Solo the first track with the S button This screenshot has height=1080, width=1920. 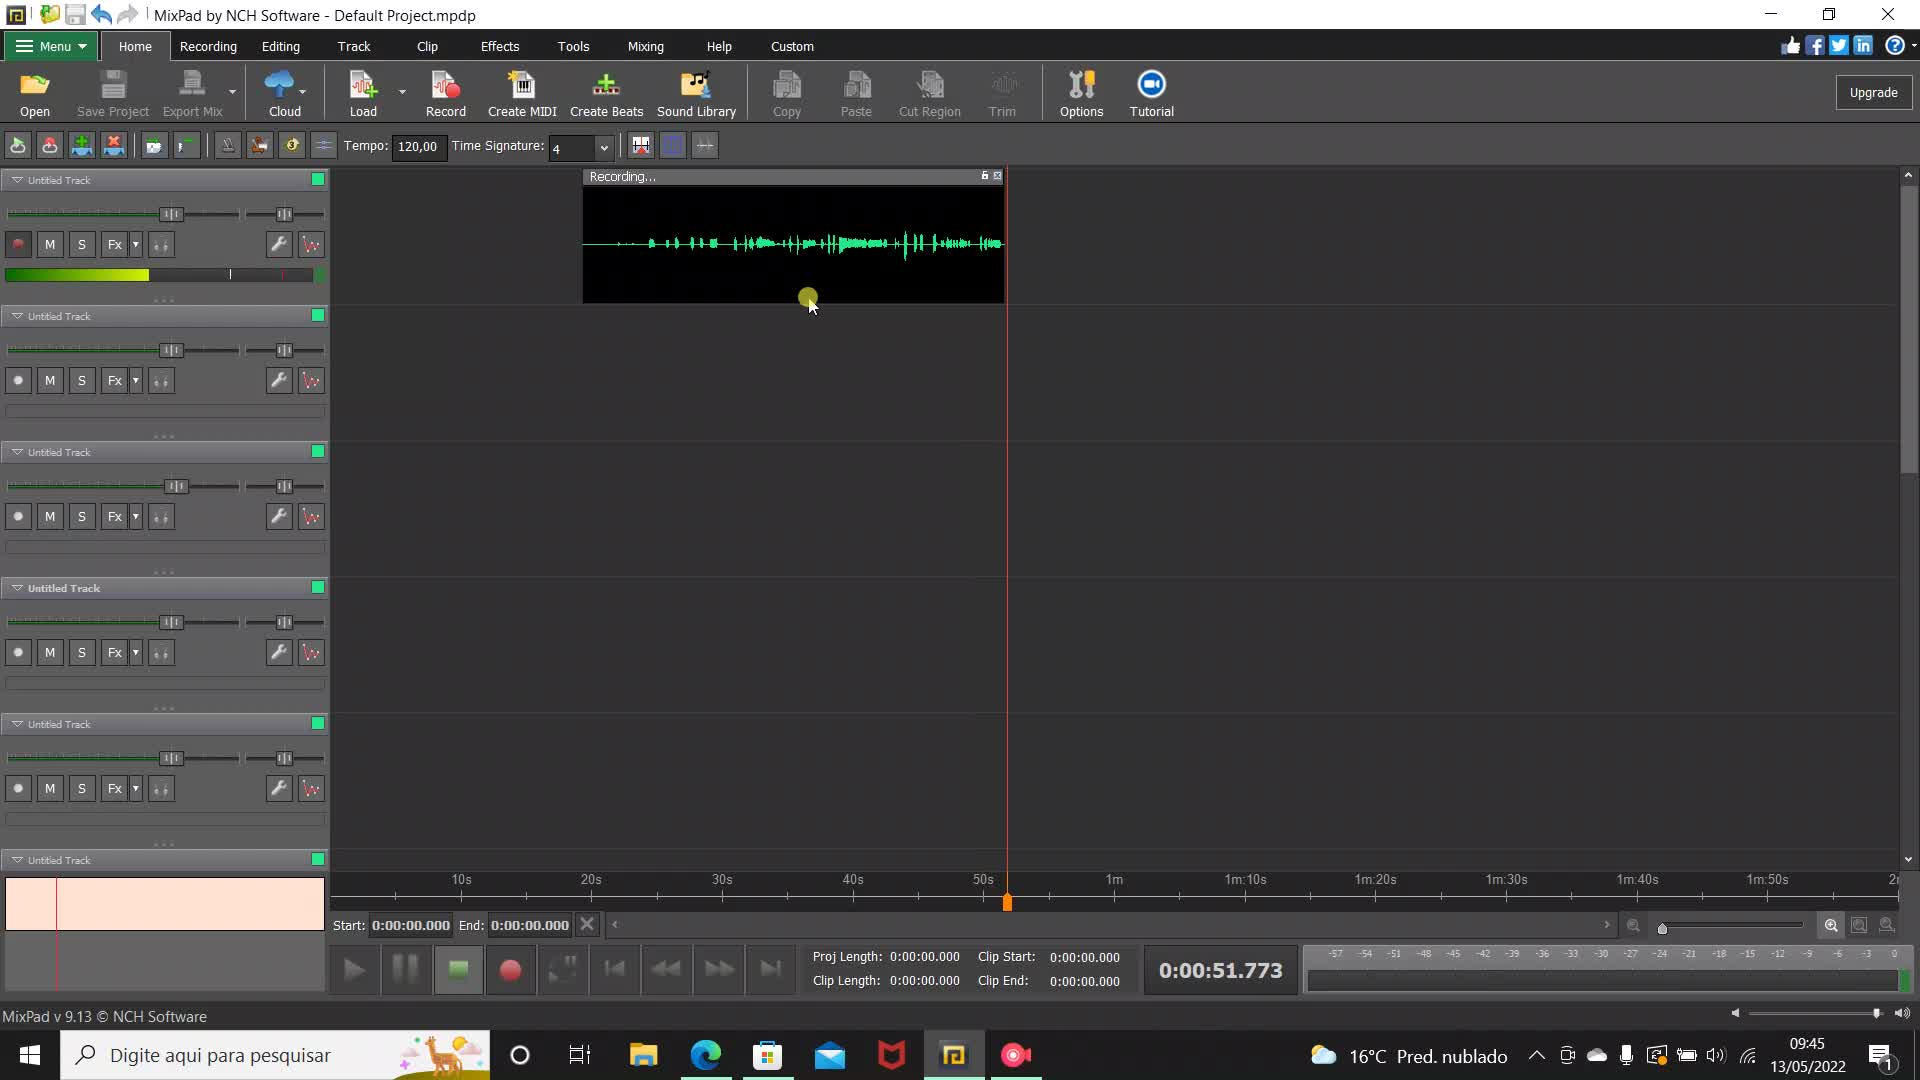point(82,244)
